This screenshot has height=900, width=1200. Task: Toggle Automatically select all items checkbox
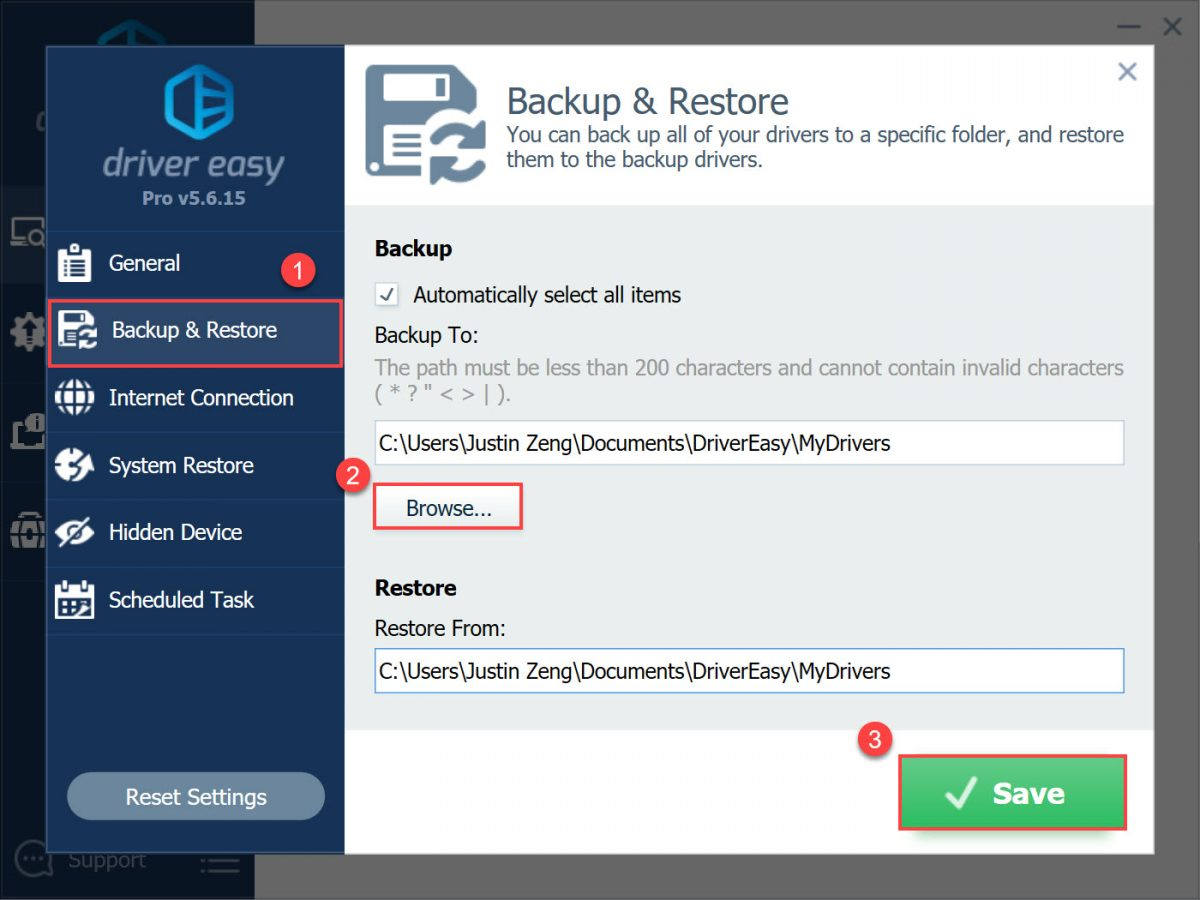tap(386, 295)
